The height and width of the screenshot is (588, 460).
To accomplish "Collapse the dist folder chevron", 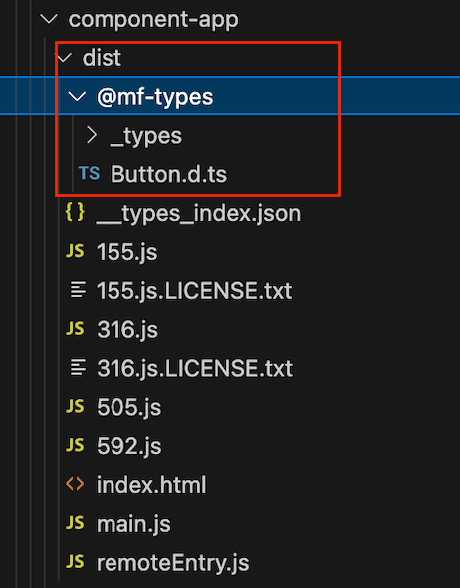I will pyautogui.click(x=64, y=58).
